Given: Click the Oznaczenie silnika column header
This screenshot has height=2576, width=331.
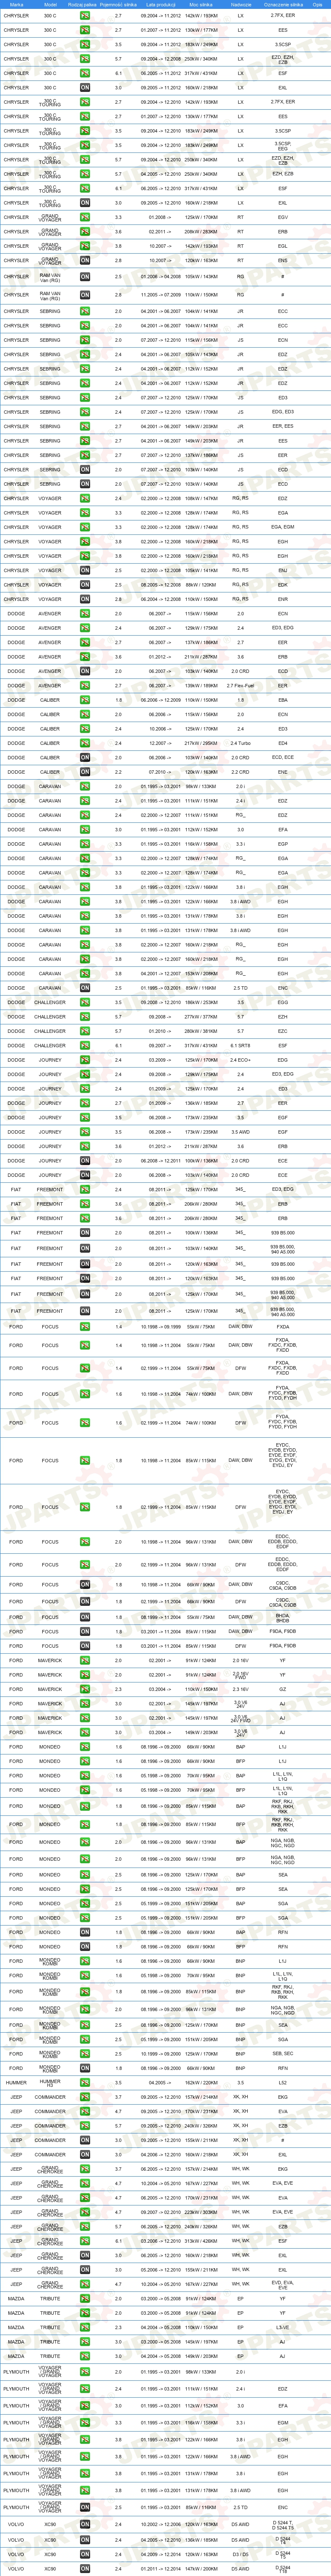Looking at the screenshot, I should (x=283, y=5).
